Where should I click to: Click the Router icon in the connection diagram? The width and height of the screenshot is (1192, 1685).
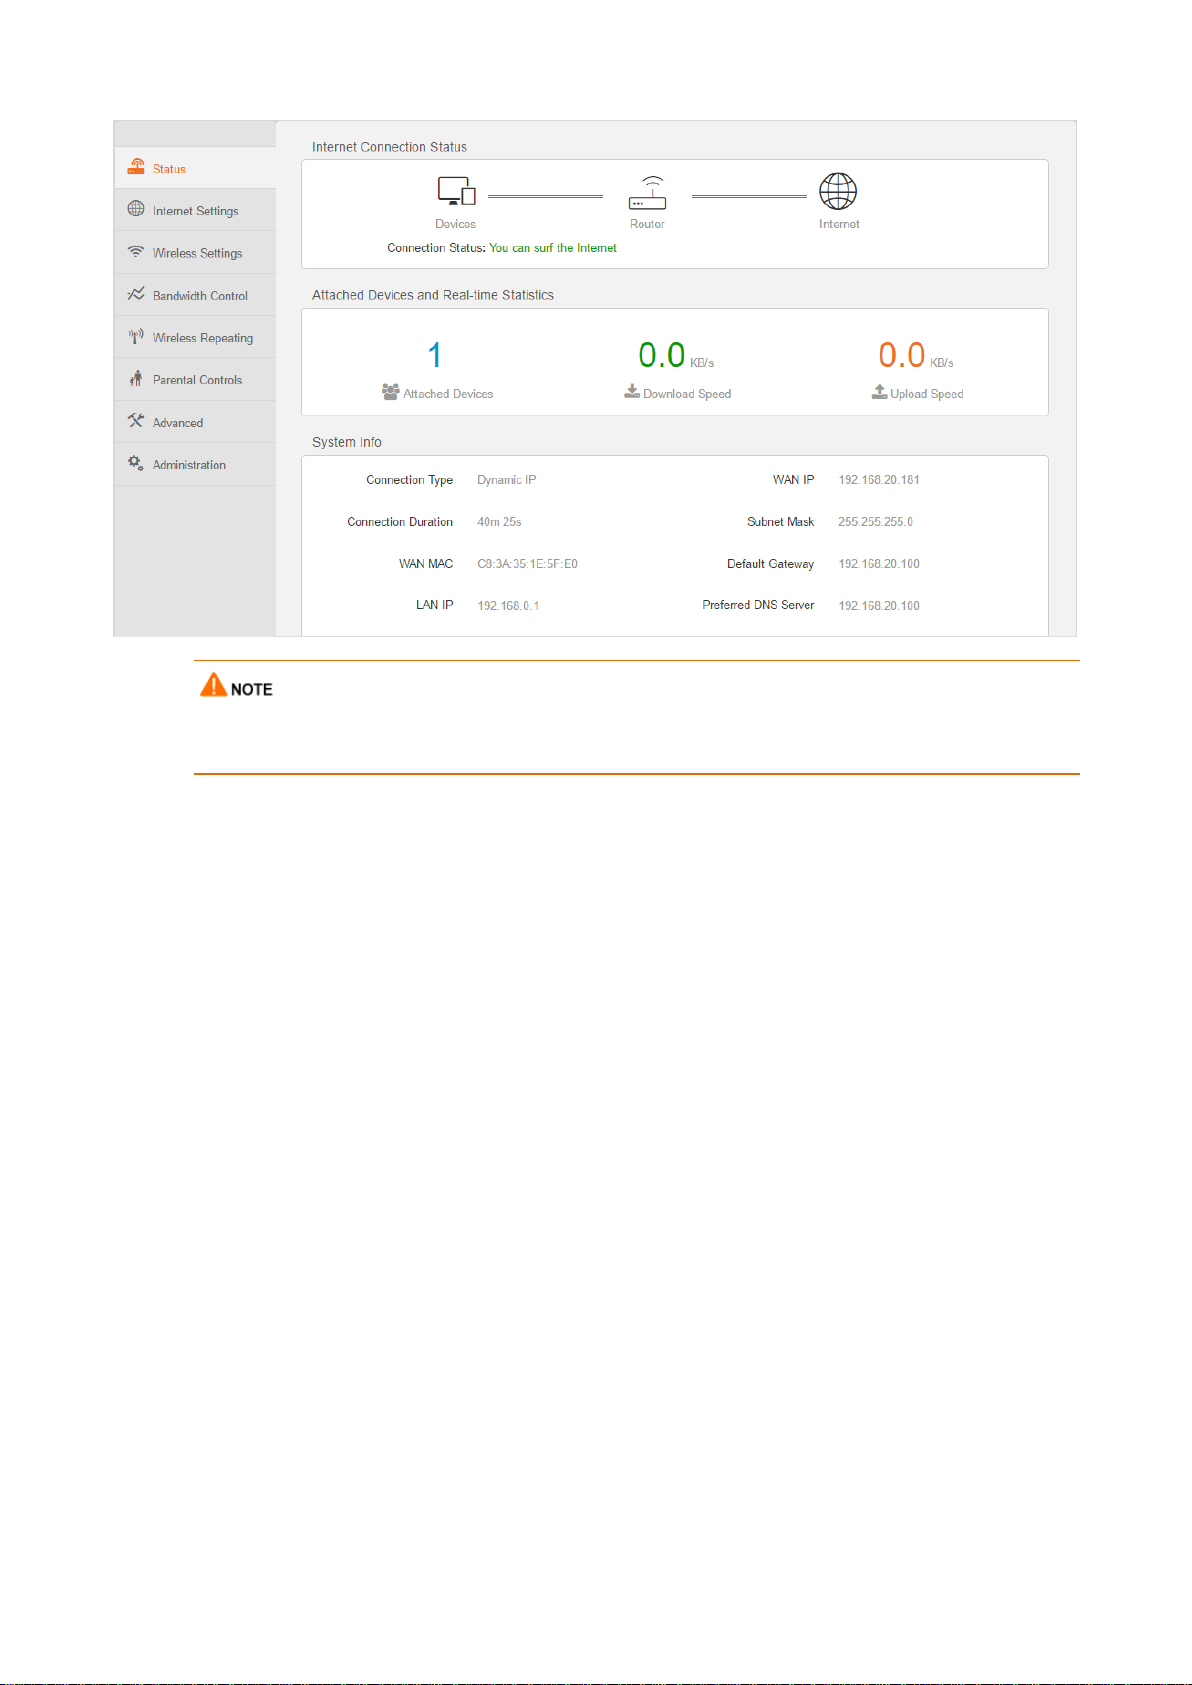tap(647, 192)
